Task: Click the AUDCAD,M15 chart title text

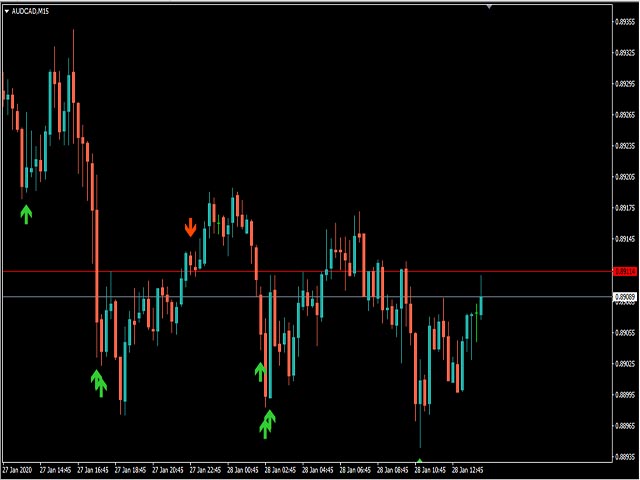Action: (30, 11)
